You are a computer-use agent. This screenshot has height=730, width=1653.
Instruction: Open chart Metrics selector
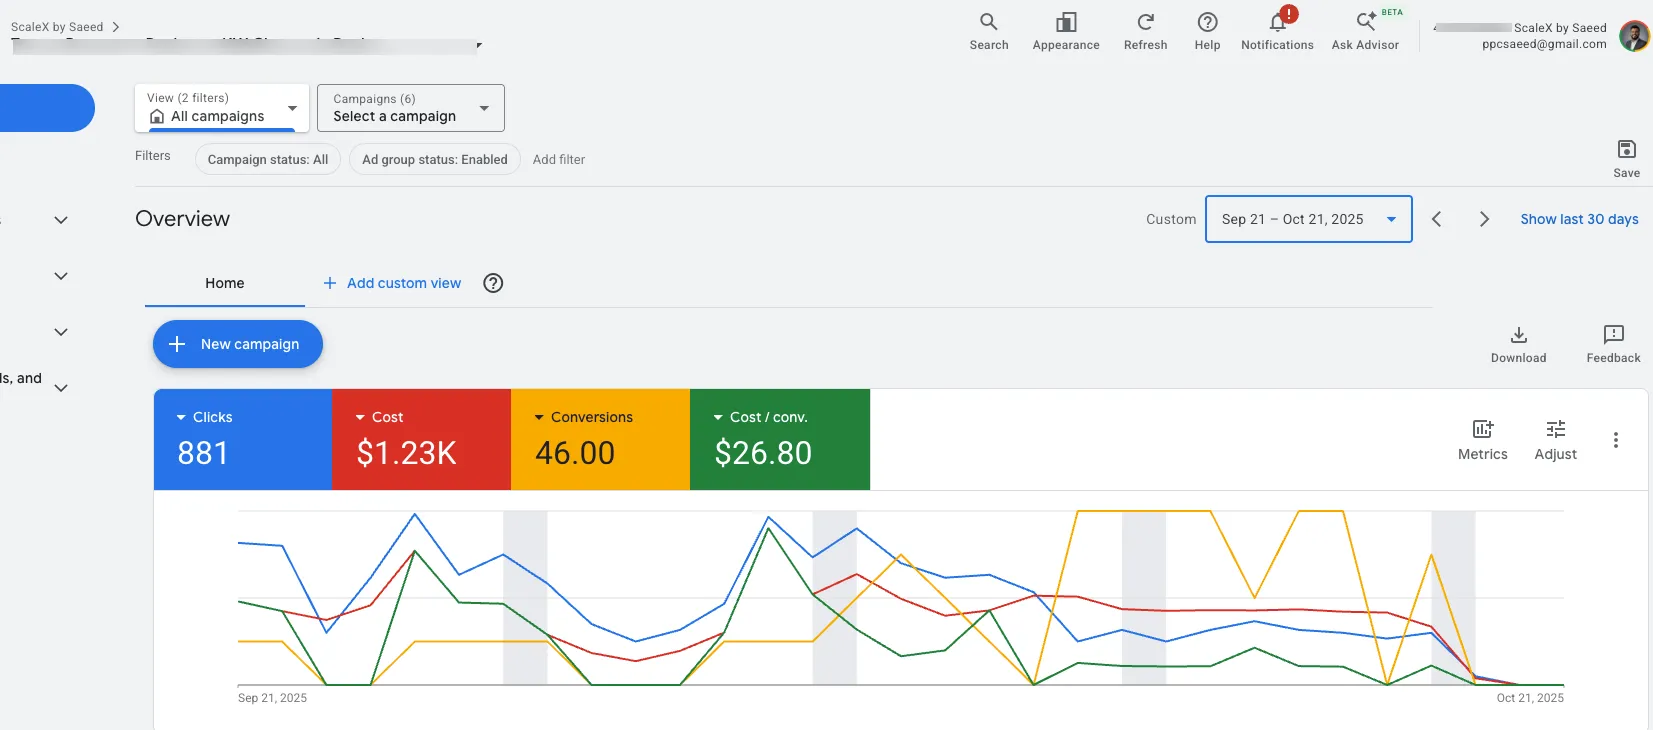tap(1482, 440)
